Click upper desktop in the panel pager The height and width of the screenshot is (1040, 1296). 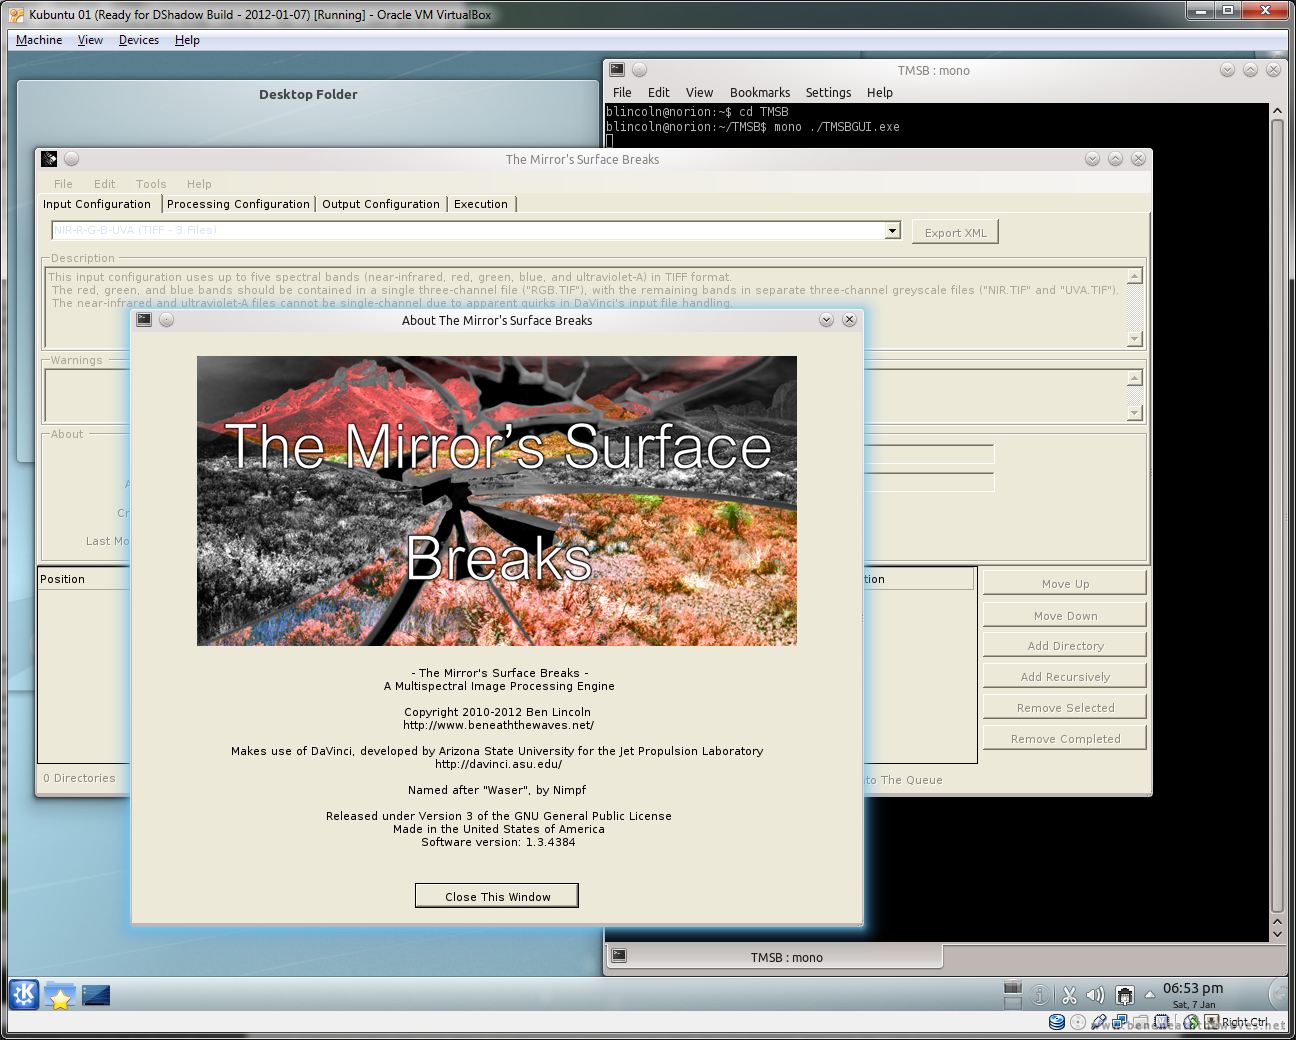[1012, 987]
